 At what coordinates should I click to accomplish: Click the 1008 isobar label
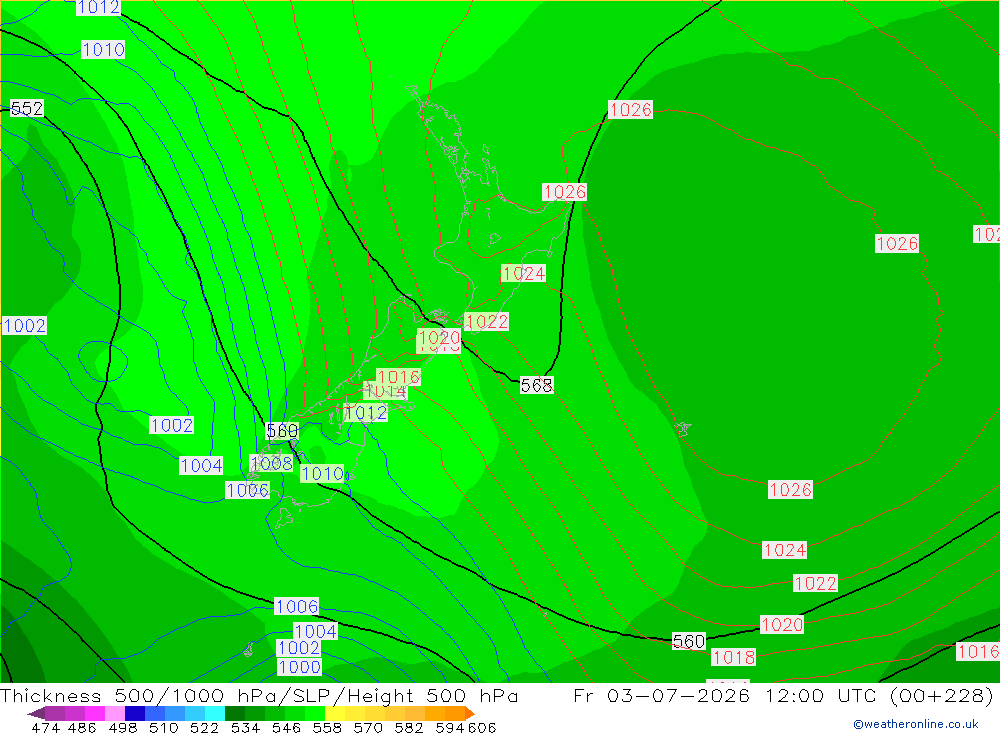[x=272, y=463]
